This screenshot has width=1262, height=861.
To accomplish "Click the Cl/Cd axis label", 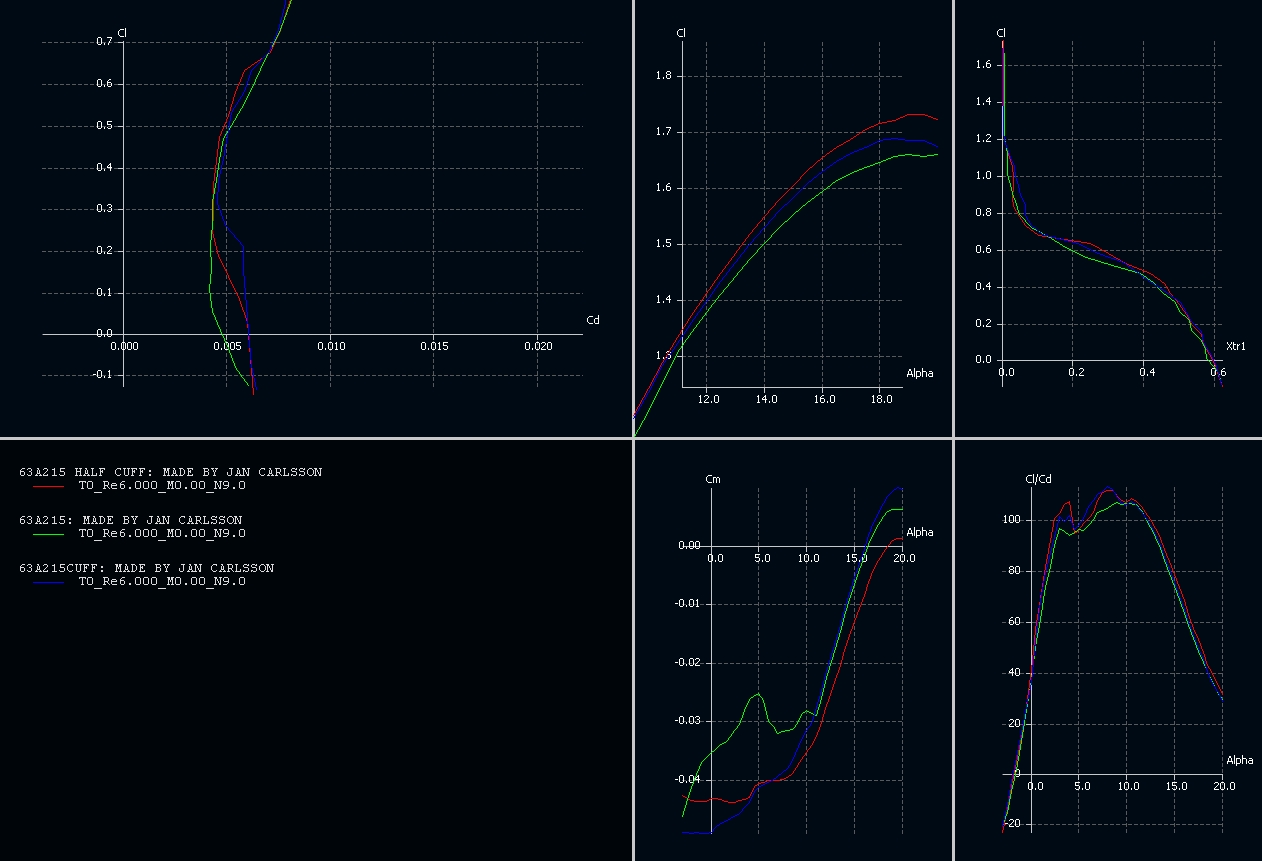I will tap(1011, 480).
